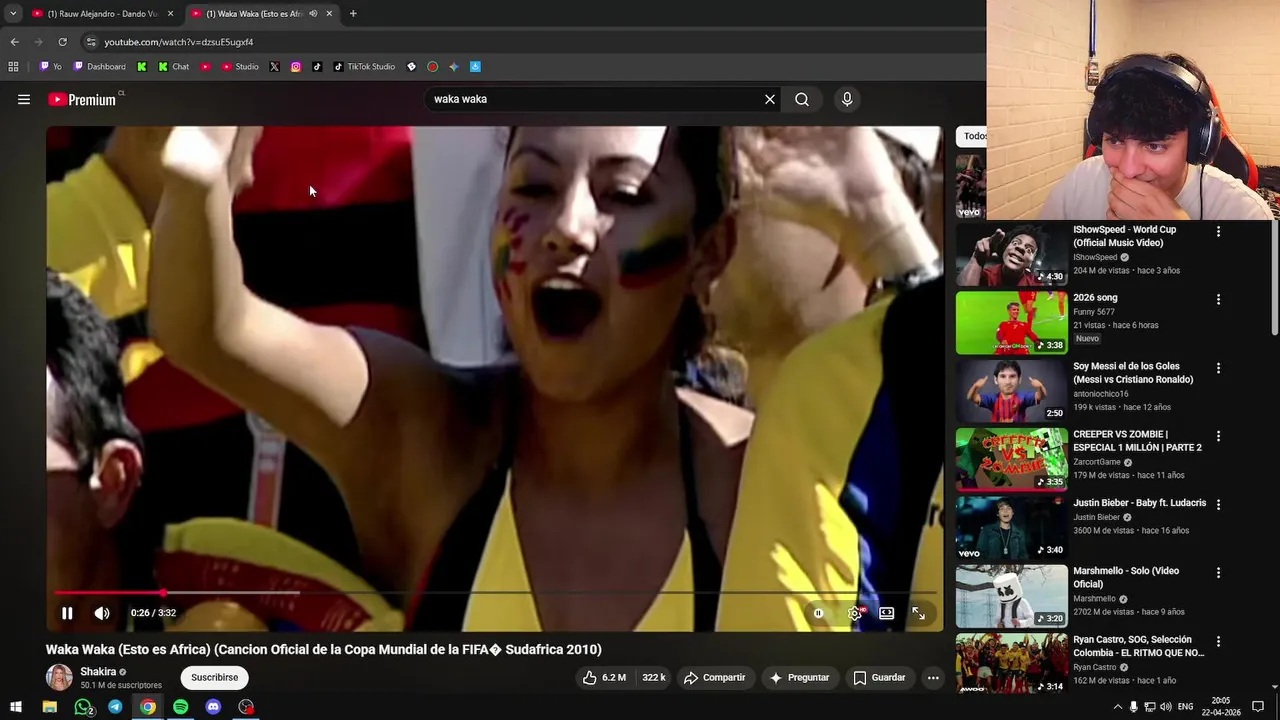Click the page vertical scrollbar
The image size is (1280, 720).
pyautogui.click(x=1274, y=280)
